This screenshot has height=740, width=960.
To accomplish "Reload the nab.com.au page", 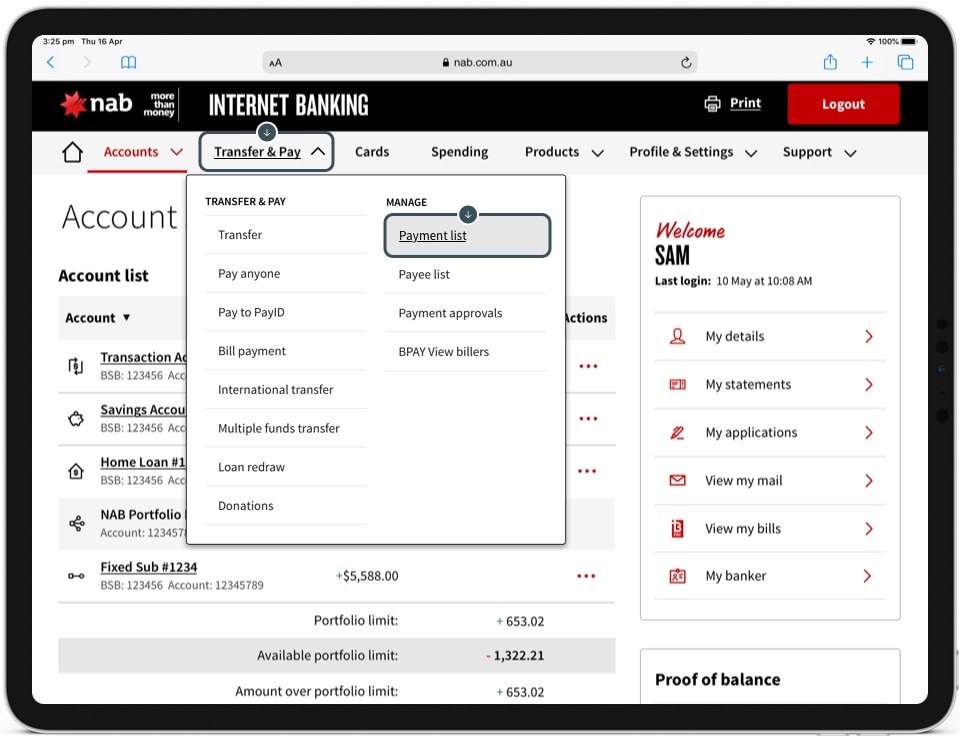I will pyautogui.click(x=686, y=62).
